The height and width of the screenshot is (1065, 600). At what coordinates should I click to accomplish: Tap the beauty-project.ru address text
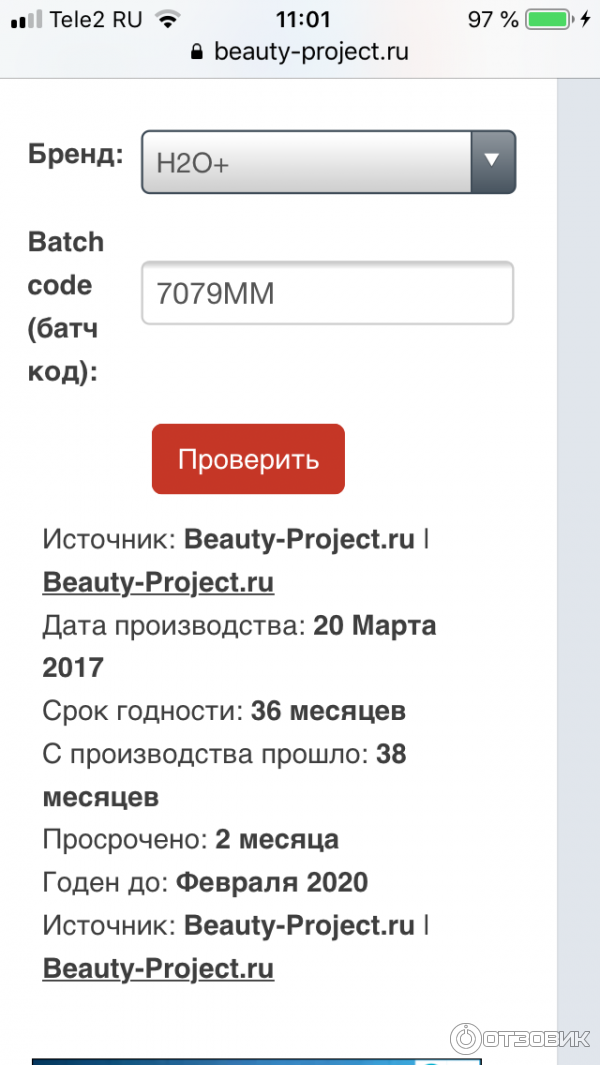(x=311, y=52)
